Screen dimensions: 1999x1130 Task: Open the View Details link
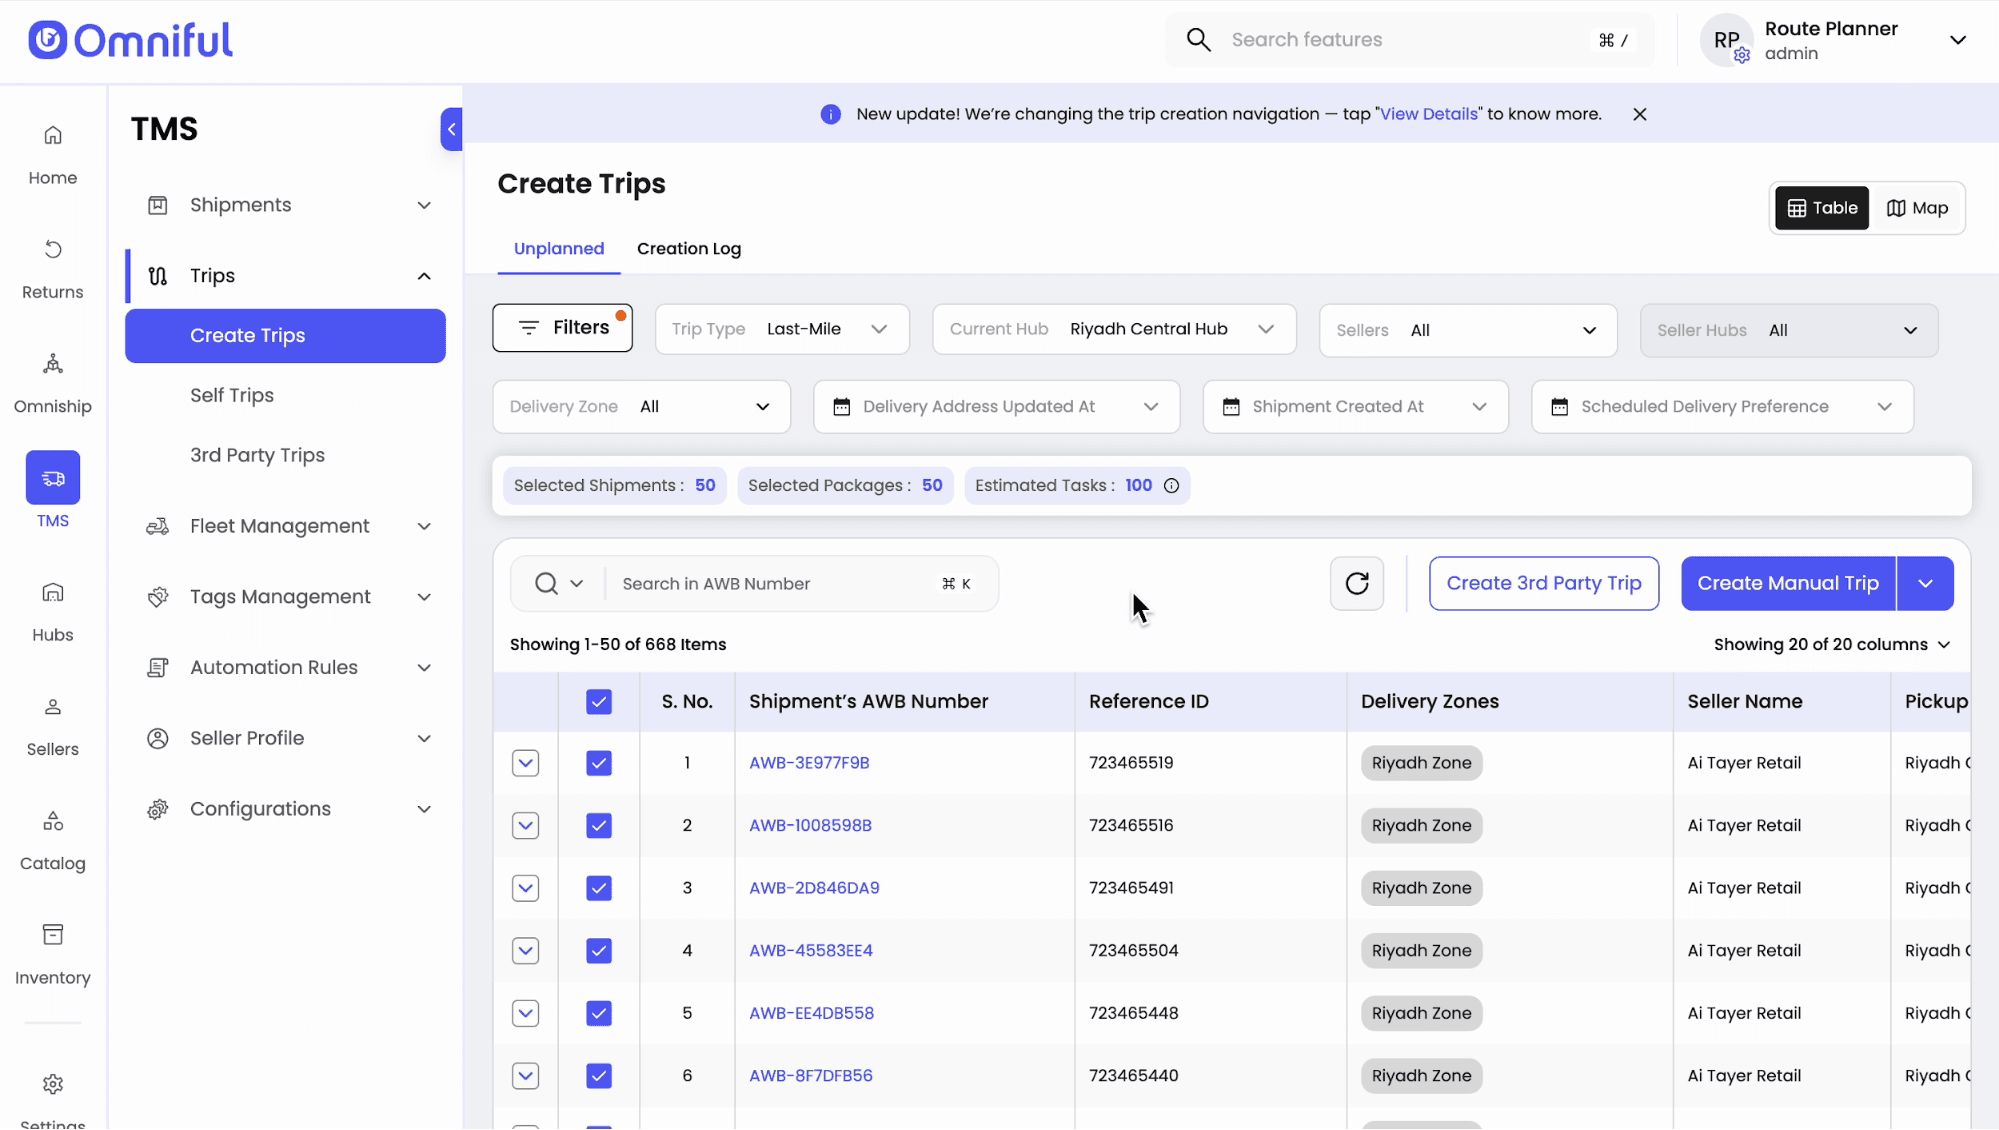[1428, 115]
